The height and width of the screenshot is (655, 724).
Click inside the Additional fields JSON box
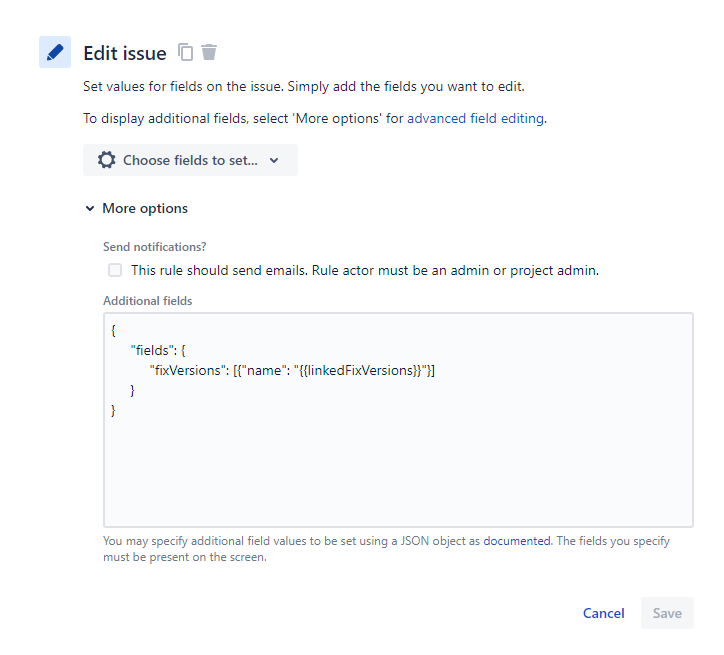point(398,420)
